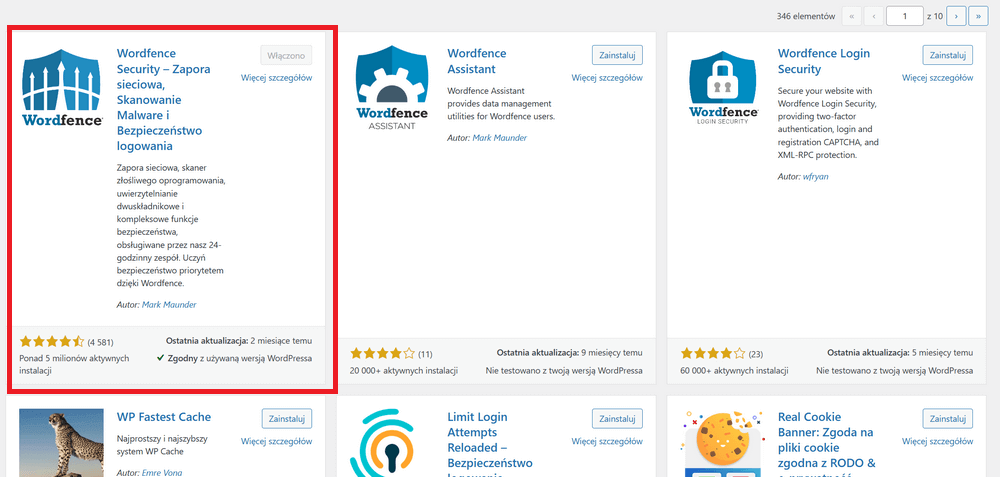This screenshot has height=477, width=1000.
Task: Click the Real Cookie Banner cookie image
Action: (723, 443)
